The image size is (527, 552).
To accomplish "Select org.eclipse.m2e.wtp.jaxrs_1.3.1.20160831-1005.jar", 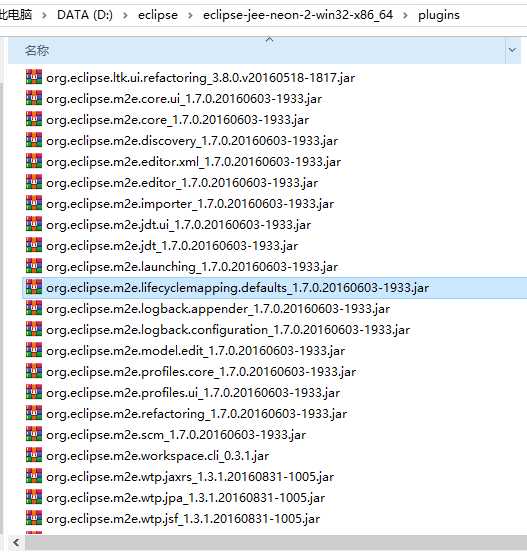I will pos(190,477).
